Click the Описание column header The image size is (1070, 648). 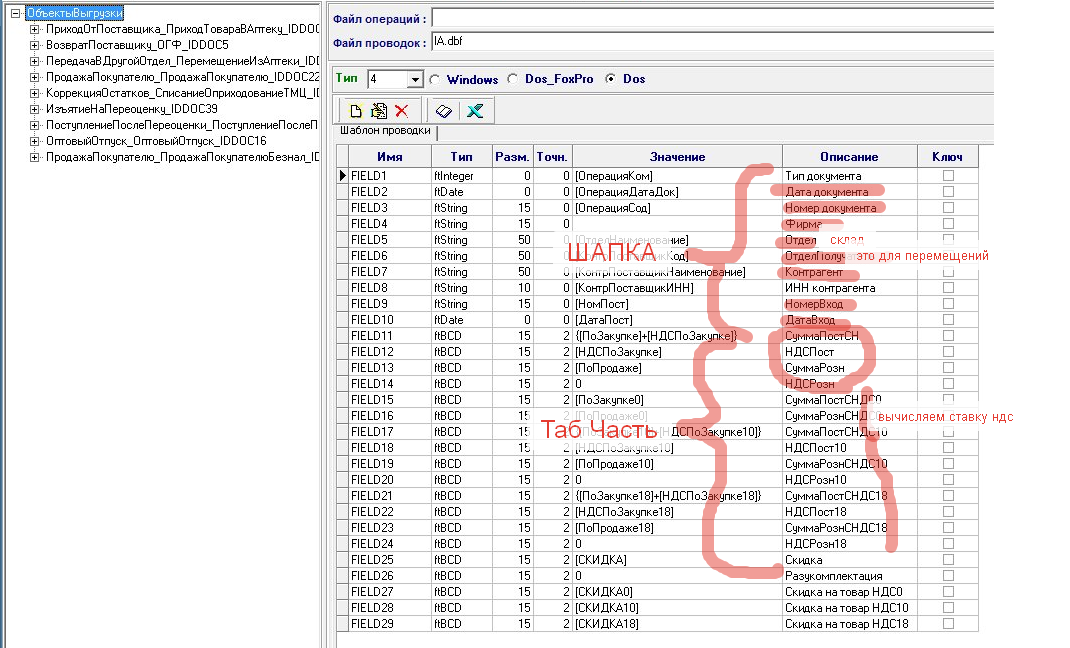[849, 157]
